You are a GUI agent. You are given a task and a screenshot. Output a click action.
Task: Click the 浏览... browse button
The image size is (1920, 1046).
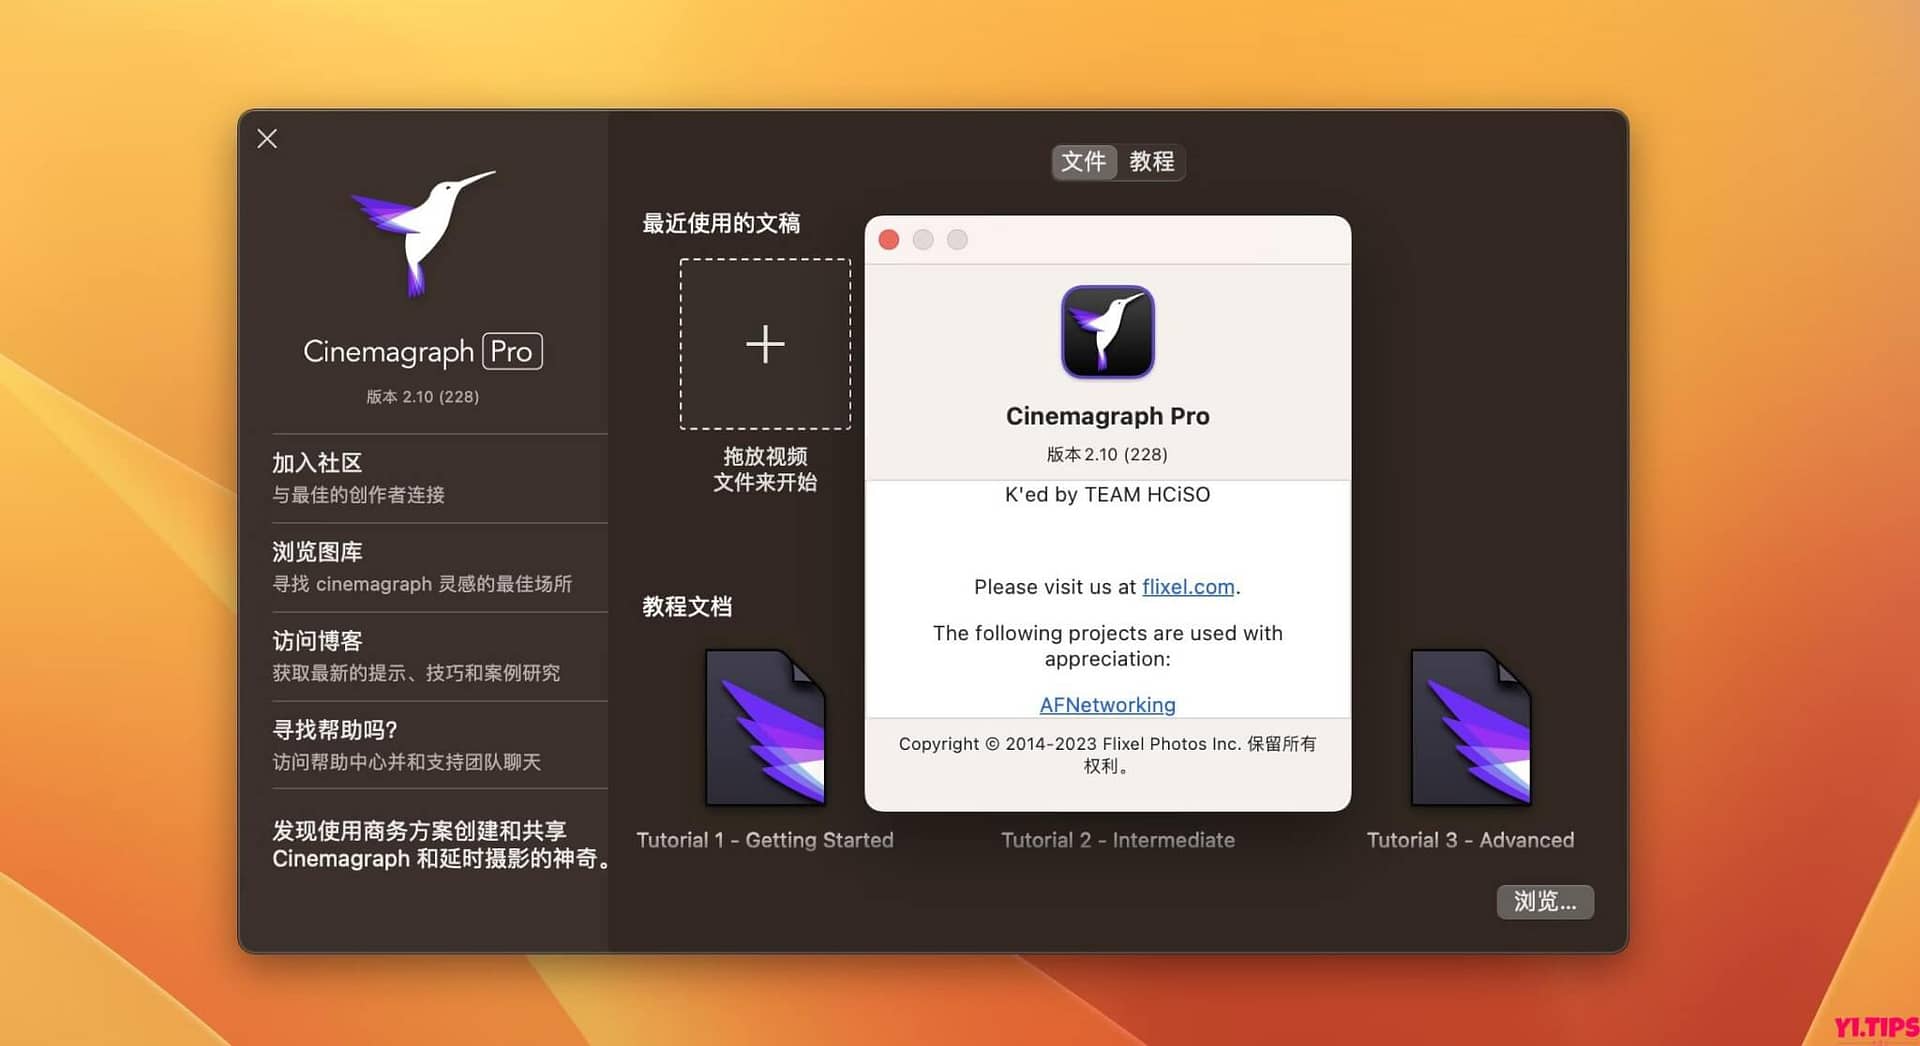[1545, 901]
